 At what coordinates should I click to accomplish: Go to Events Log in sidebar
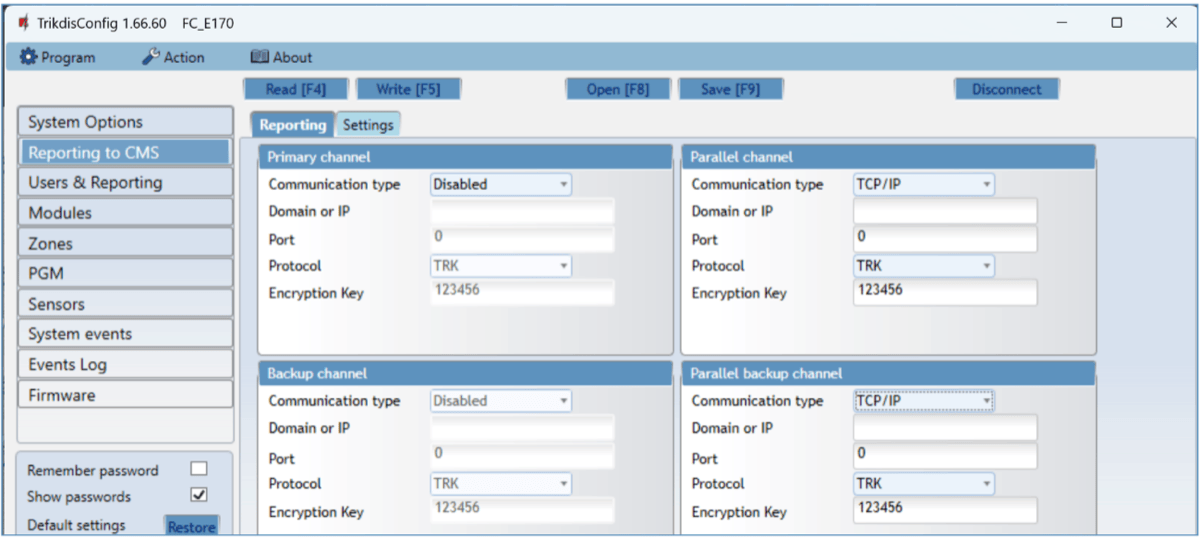[x=125, y=364]
